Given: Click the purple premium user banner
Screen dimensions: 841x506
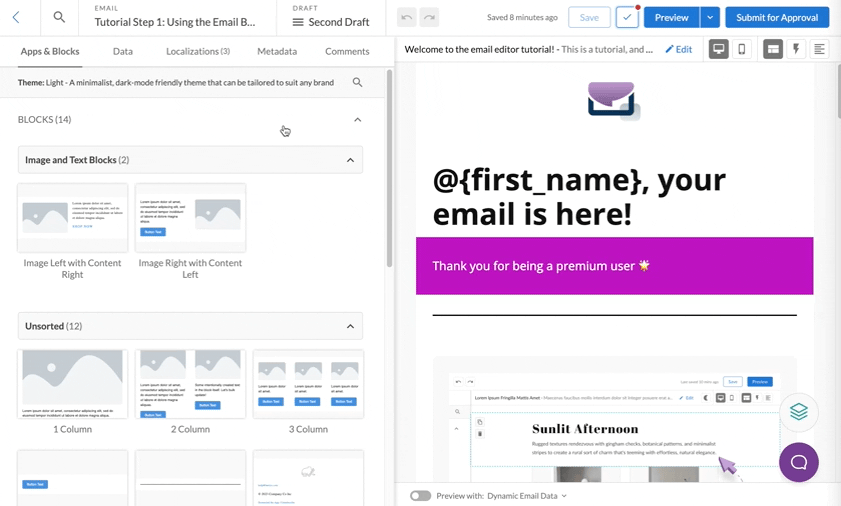Looking at the screenshot, I should click(x=614, y=266).
